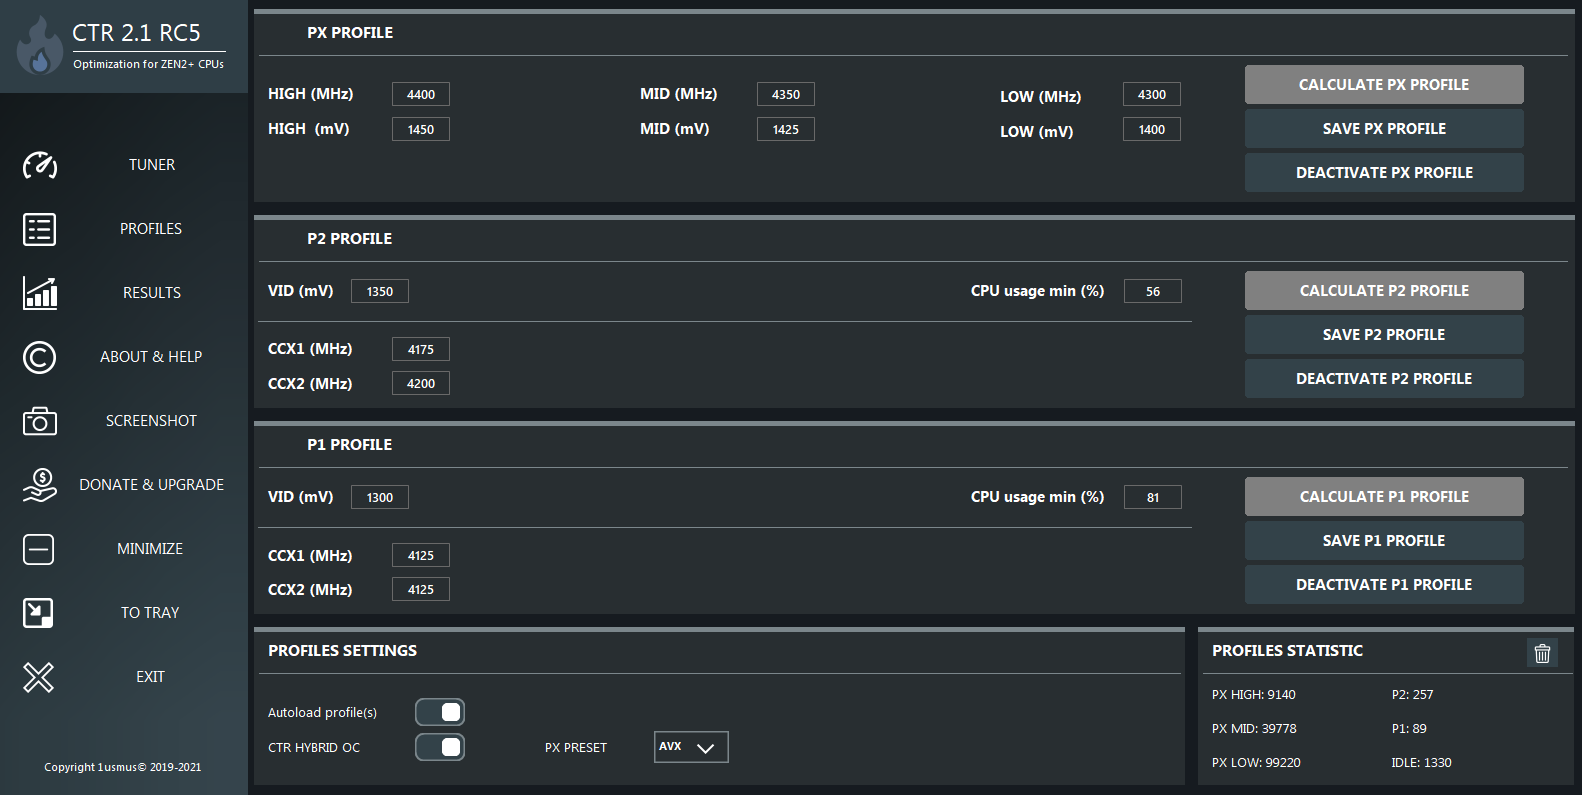The height and width of the screenshot is (795, 1582).
Task: Click the 'CTR 2.1 RC5' title
Action: [x=136, y=33]
